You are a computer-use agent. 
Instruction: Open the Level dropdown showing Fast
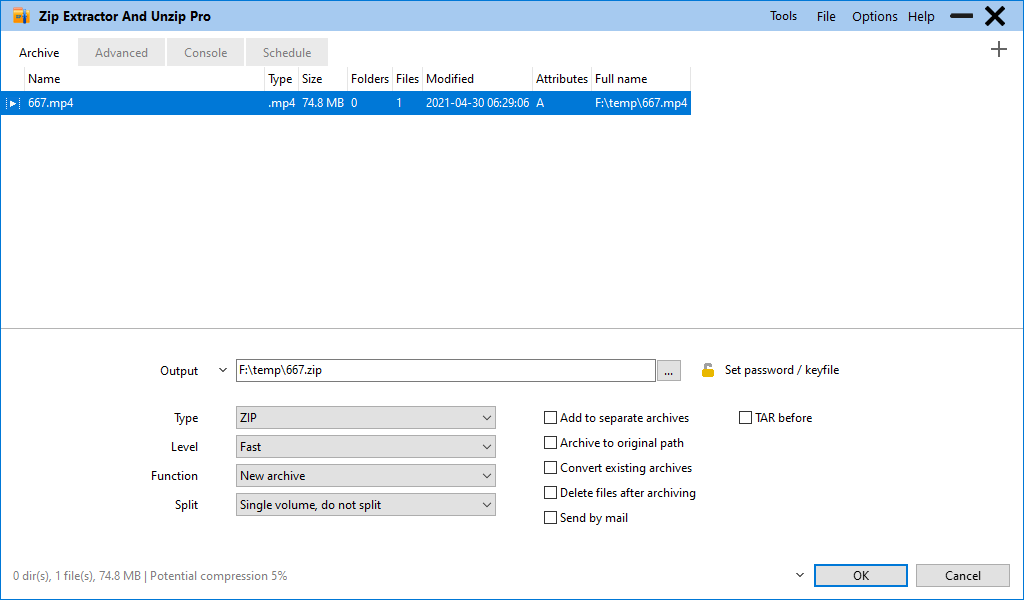click(366, 447)
